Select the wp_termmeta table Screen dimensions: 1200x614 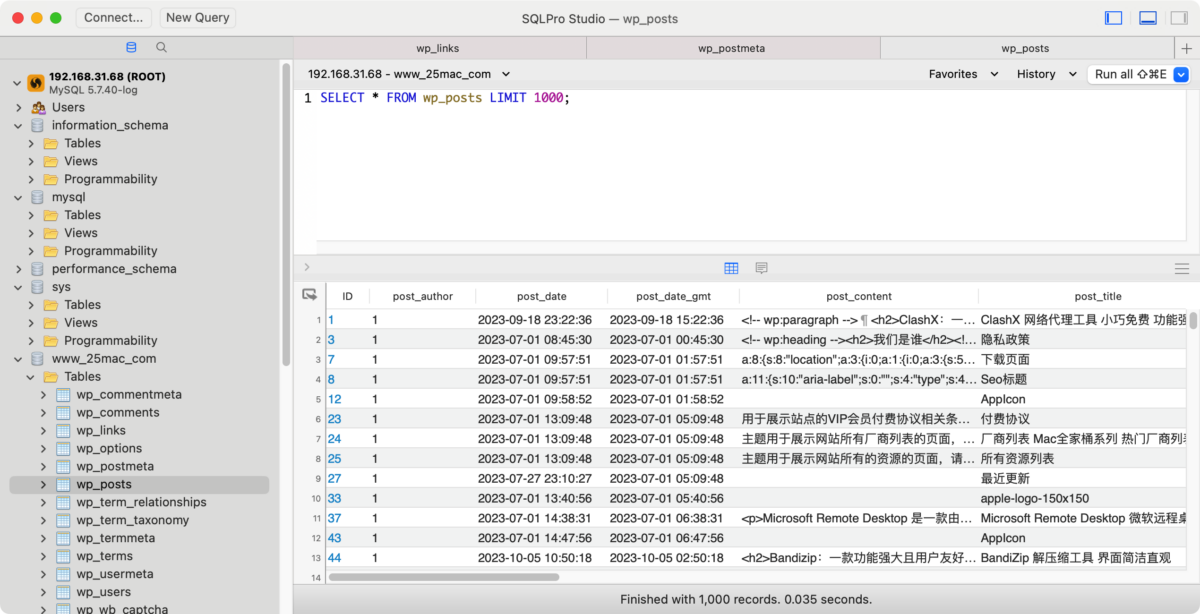116,538
